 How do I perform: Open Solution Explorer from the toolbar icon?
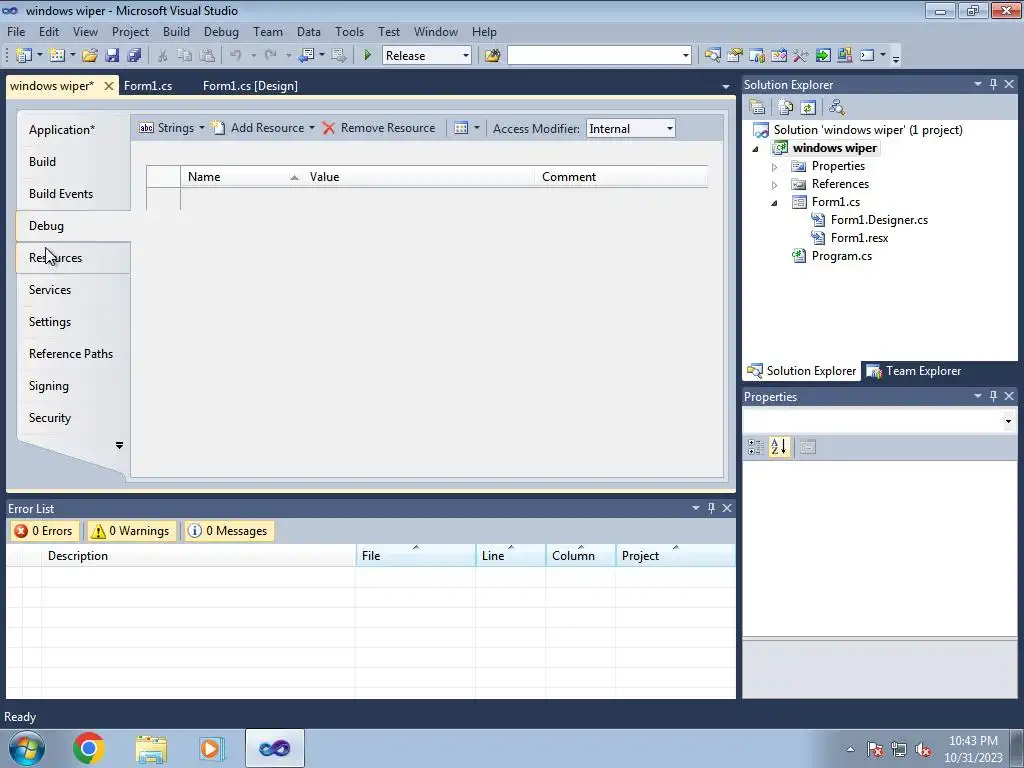[x=712, y=56]
